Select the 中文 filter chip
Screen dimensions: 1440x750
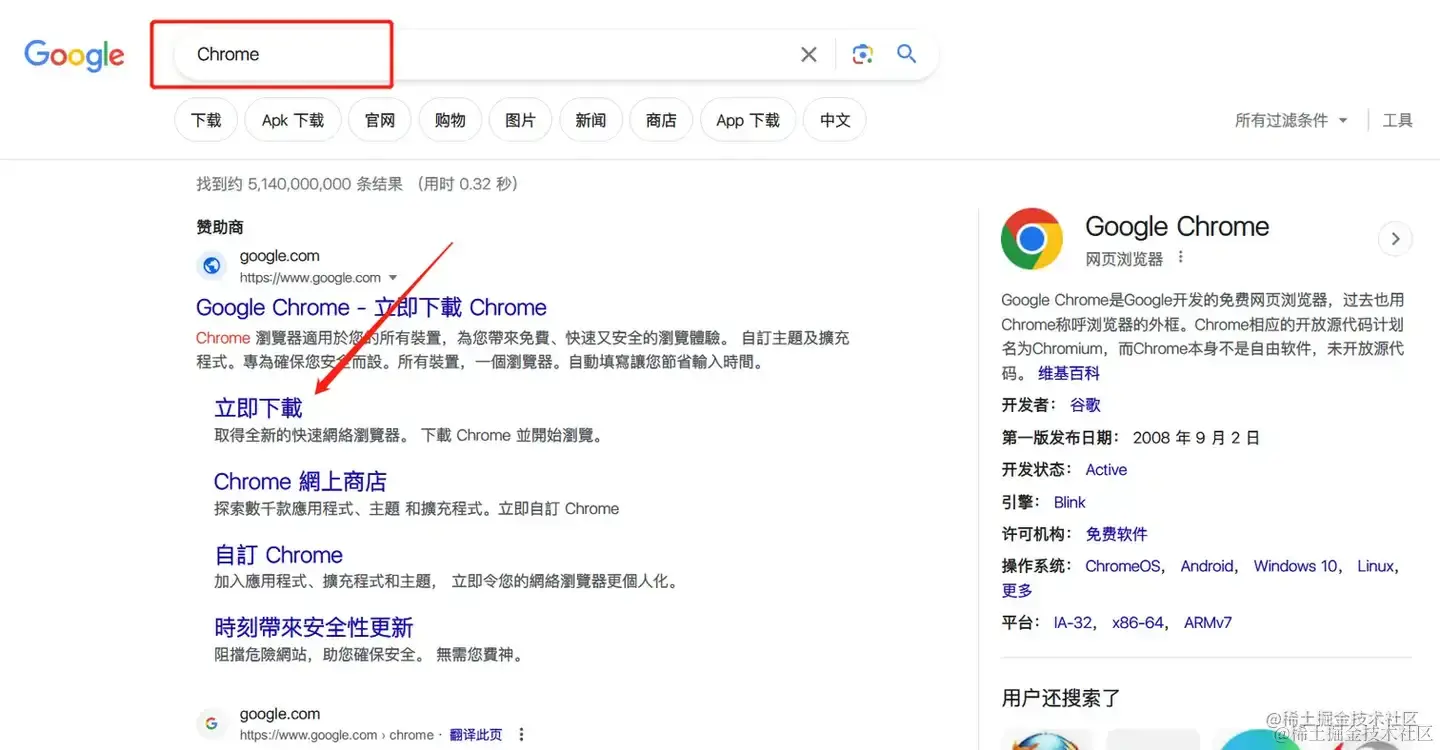(835, 120)
